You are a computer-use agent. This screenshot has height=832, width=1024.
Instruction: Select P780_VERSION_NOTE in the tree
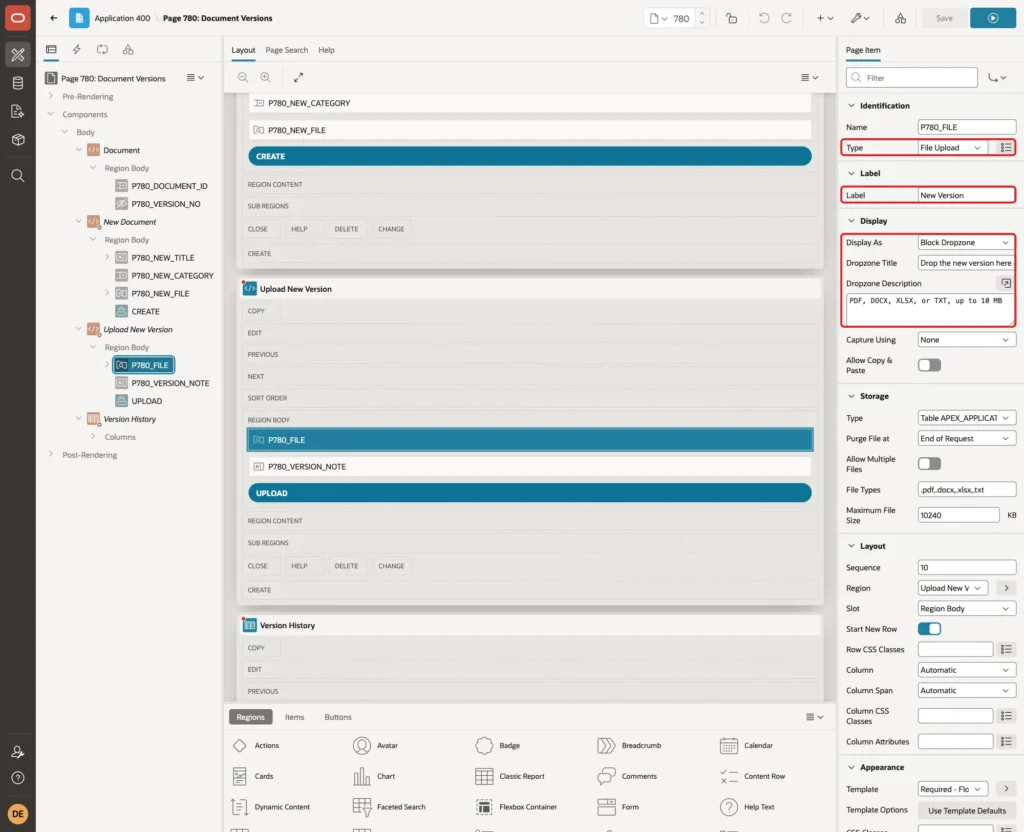[170, 383]
